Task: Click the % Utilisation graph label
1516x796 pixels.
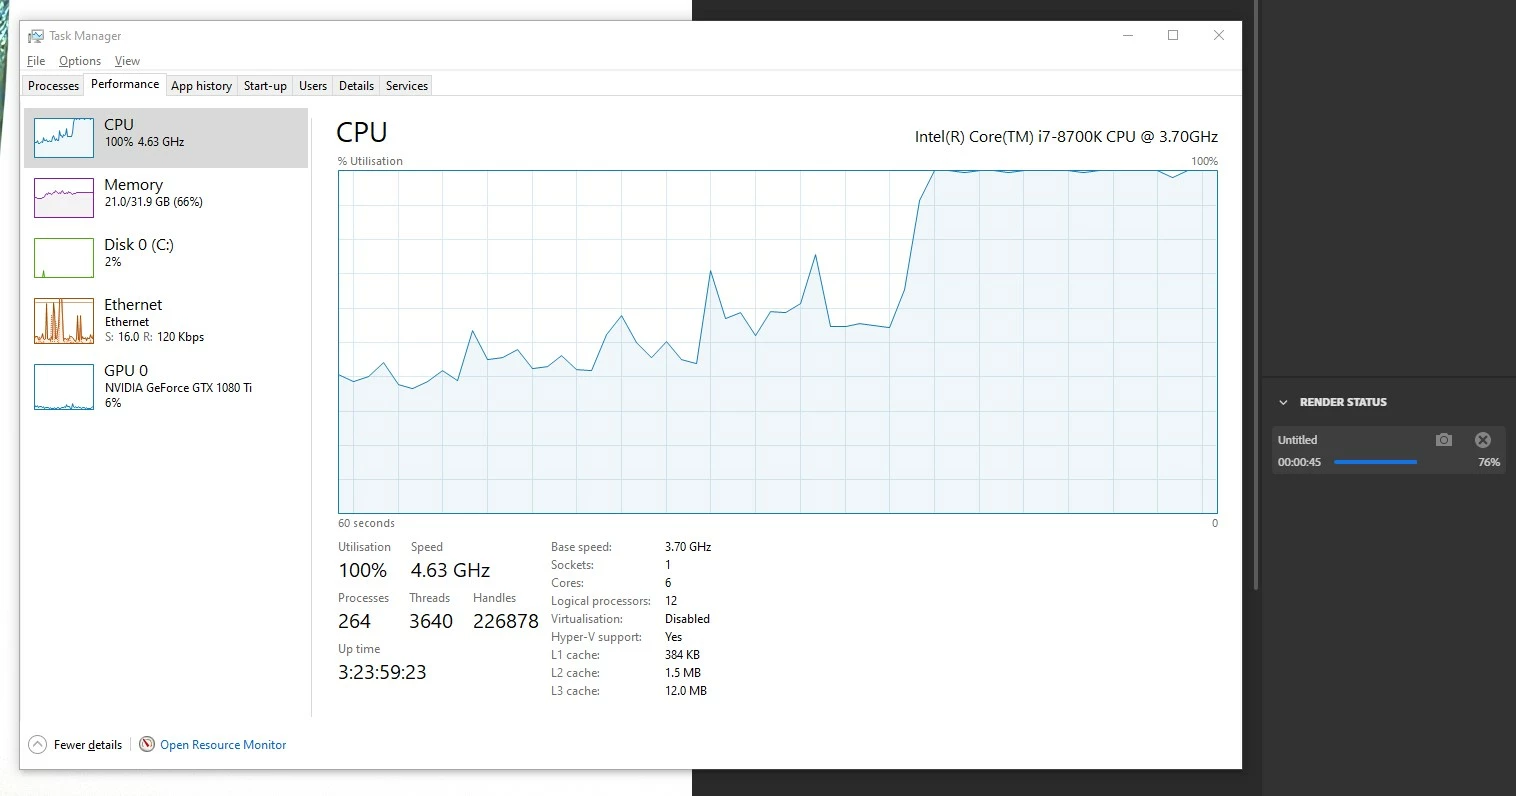Action: click(x=370, y=161)
